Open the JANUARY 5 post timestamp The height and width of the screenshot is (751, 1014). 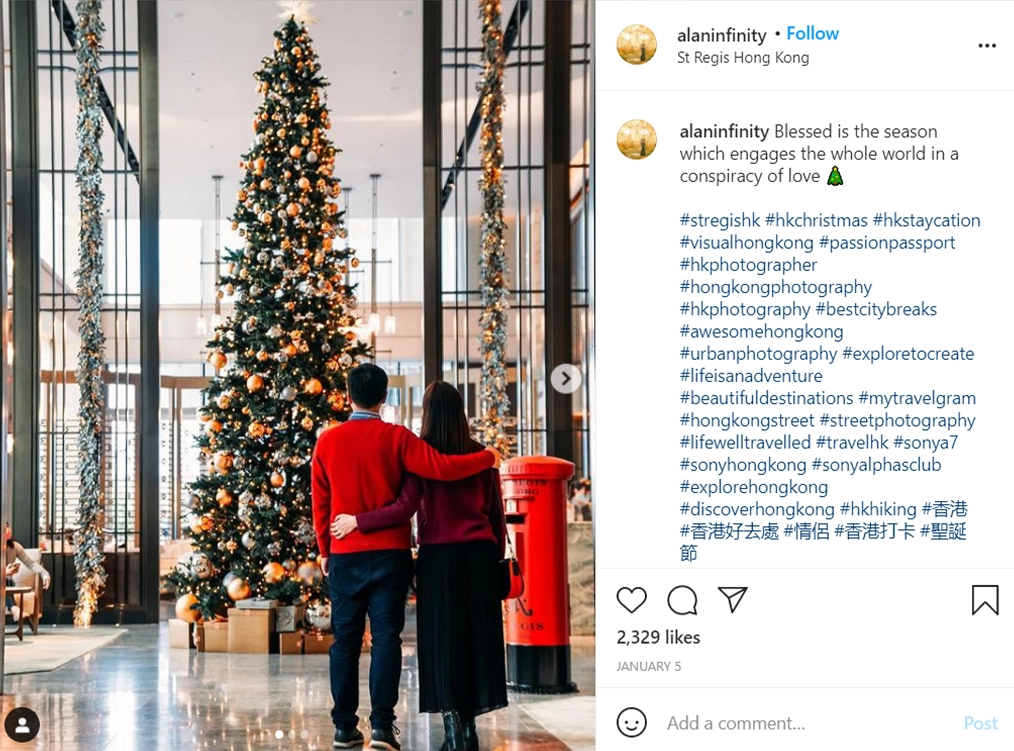tap(649, 666)
